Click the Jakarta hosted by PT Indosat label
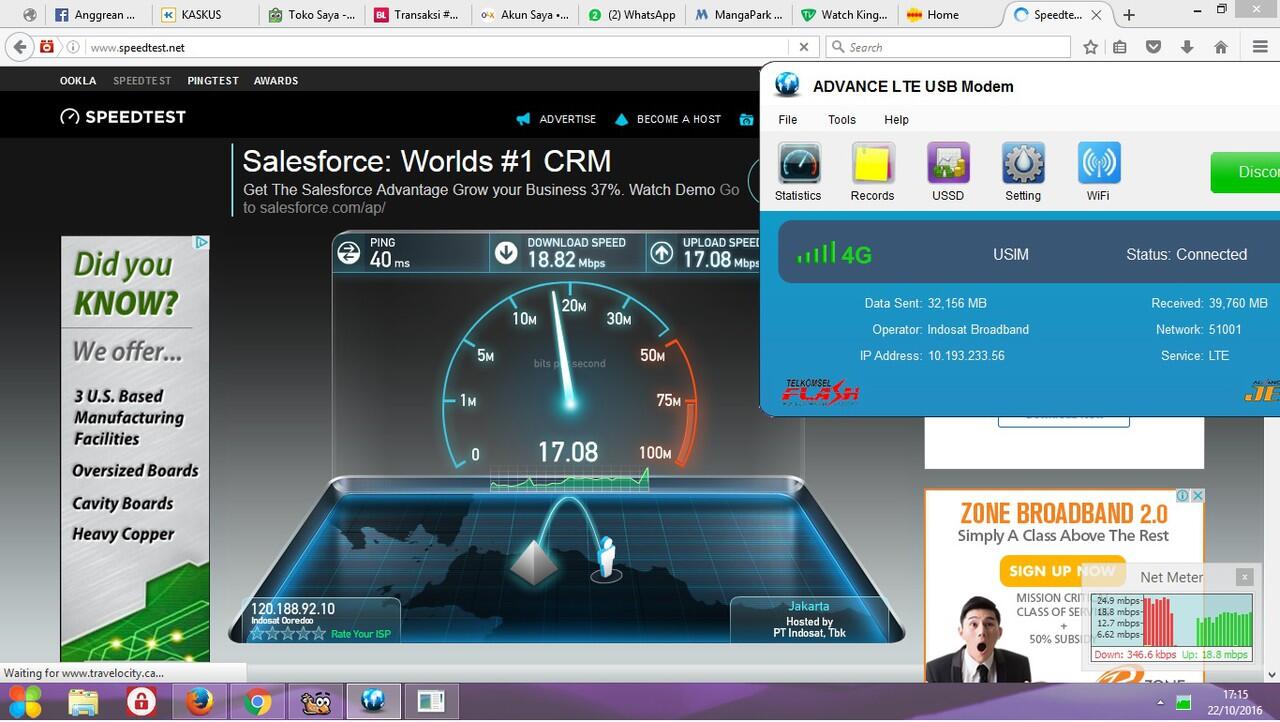Screen dimensions: 1280x722 (x=808, y=619)
